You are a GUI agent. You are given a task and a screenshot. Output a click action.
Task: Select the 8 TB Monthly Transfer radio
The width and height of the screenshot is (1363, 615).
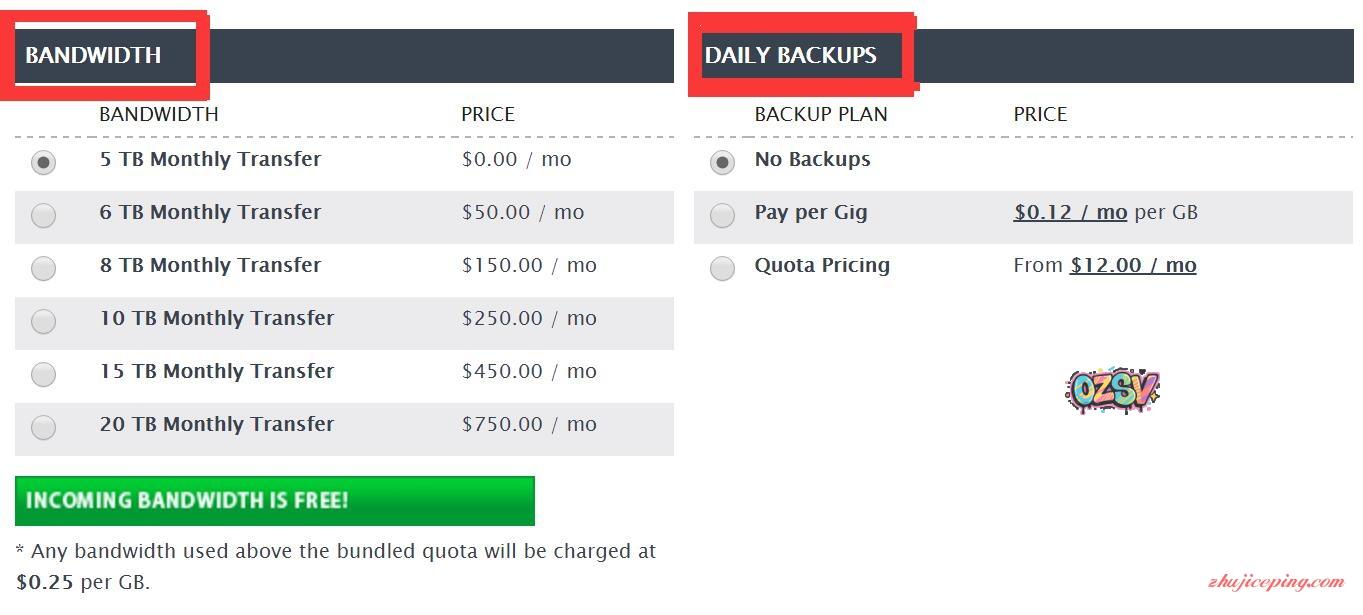(43, 268)
